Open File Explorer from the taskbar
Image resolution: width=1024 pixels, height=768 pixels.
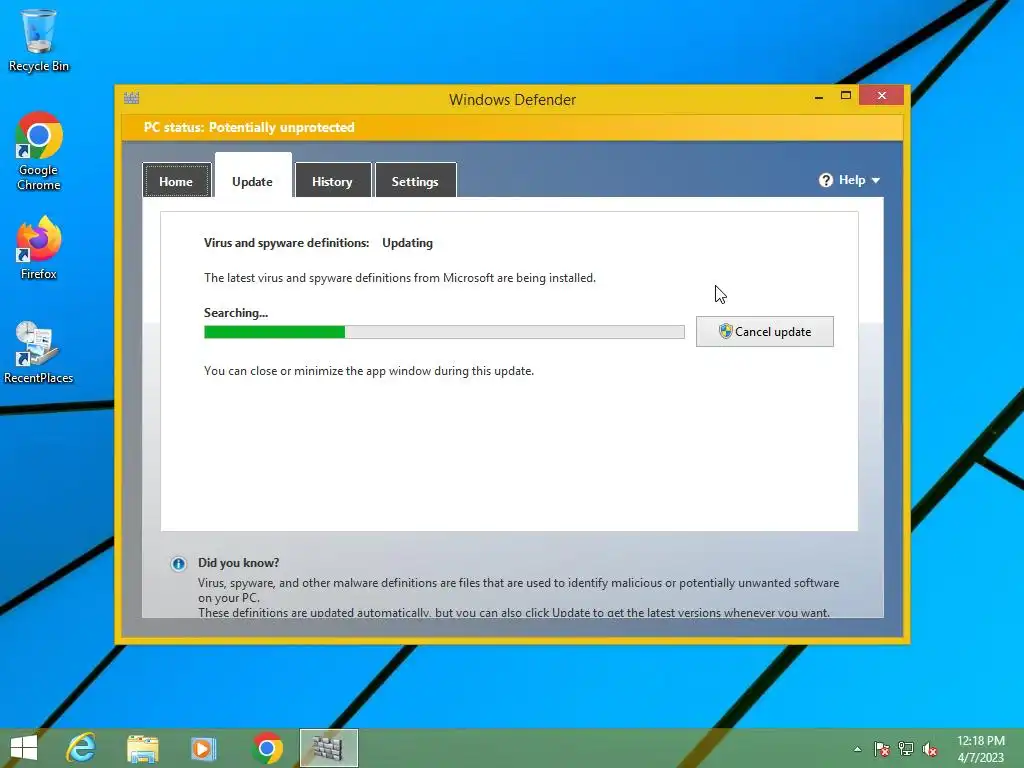142,748
